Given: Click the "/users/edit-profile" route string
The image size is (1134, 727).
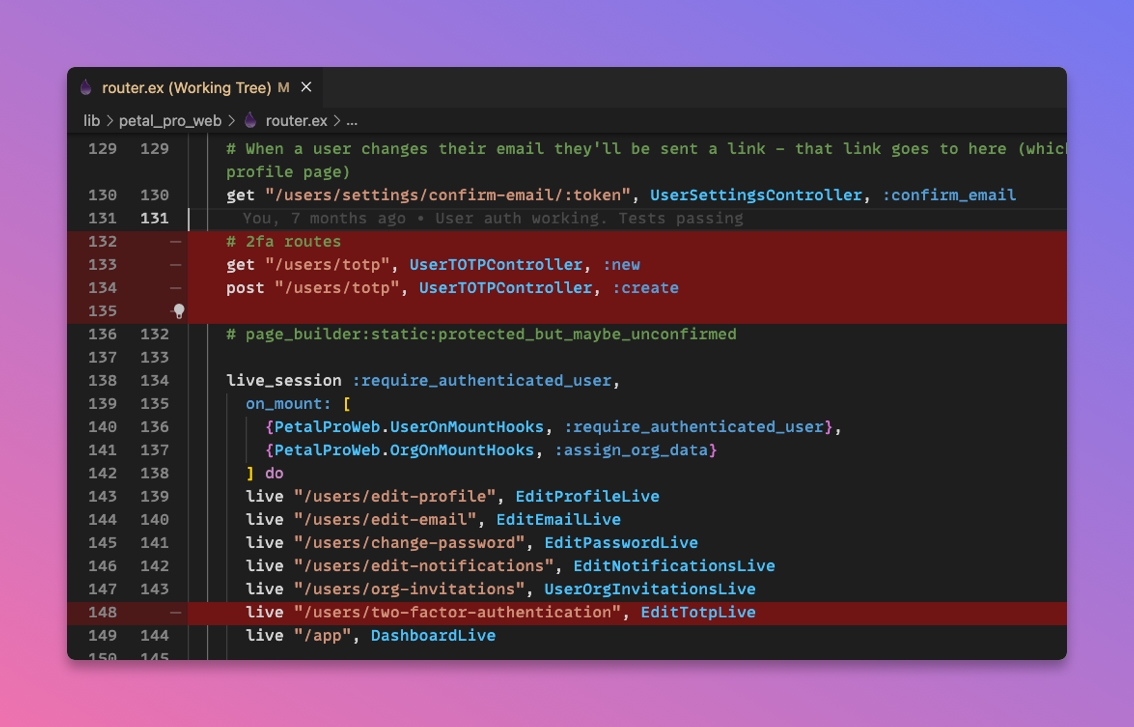Looking at the screenshot, I should 394,496.
